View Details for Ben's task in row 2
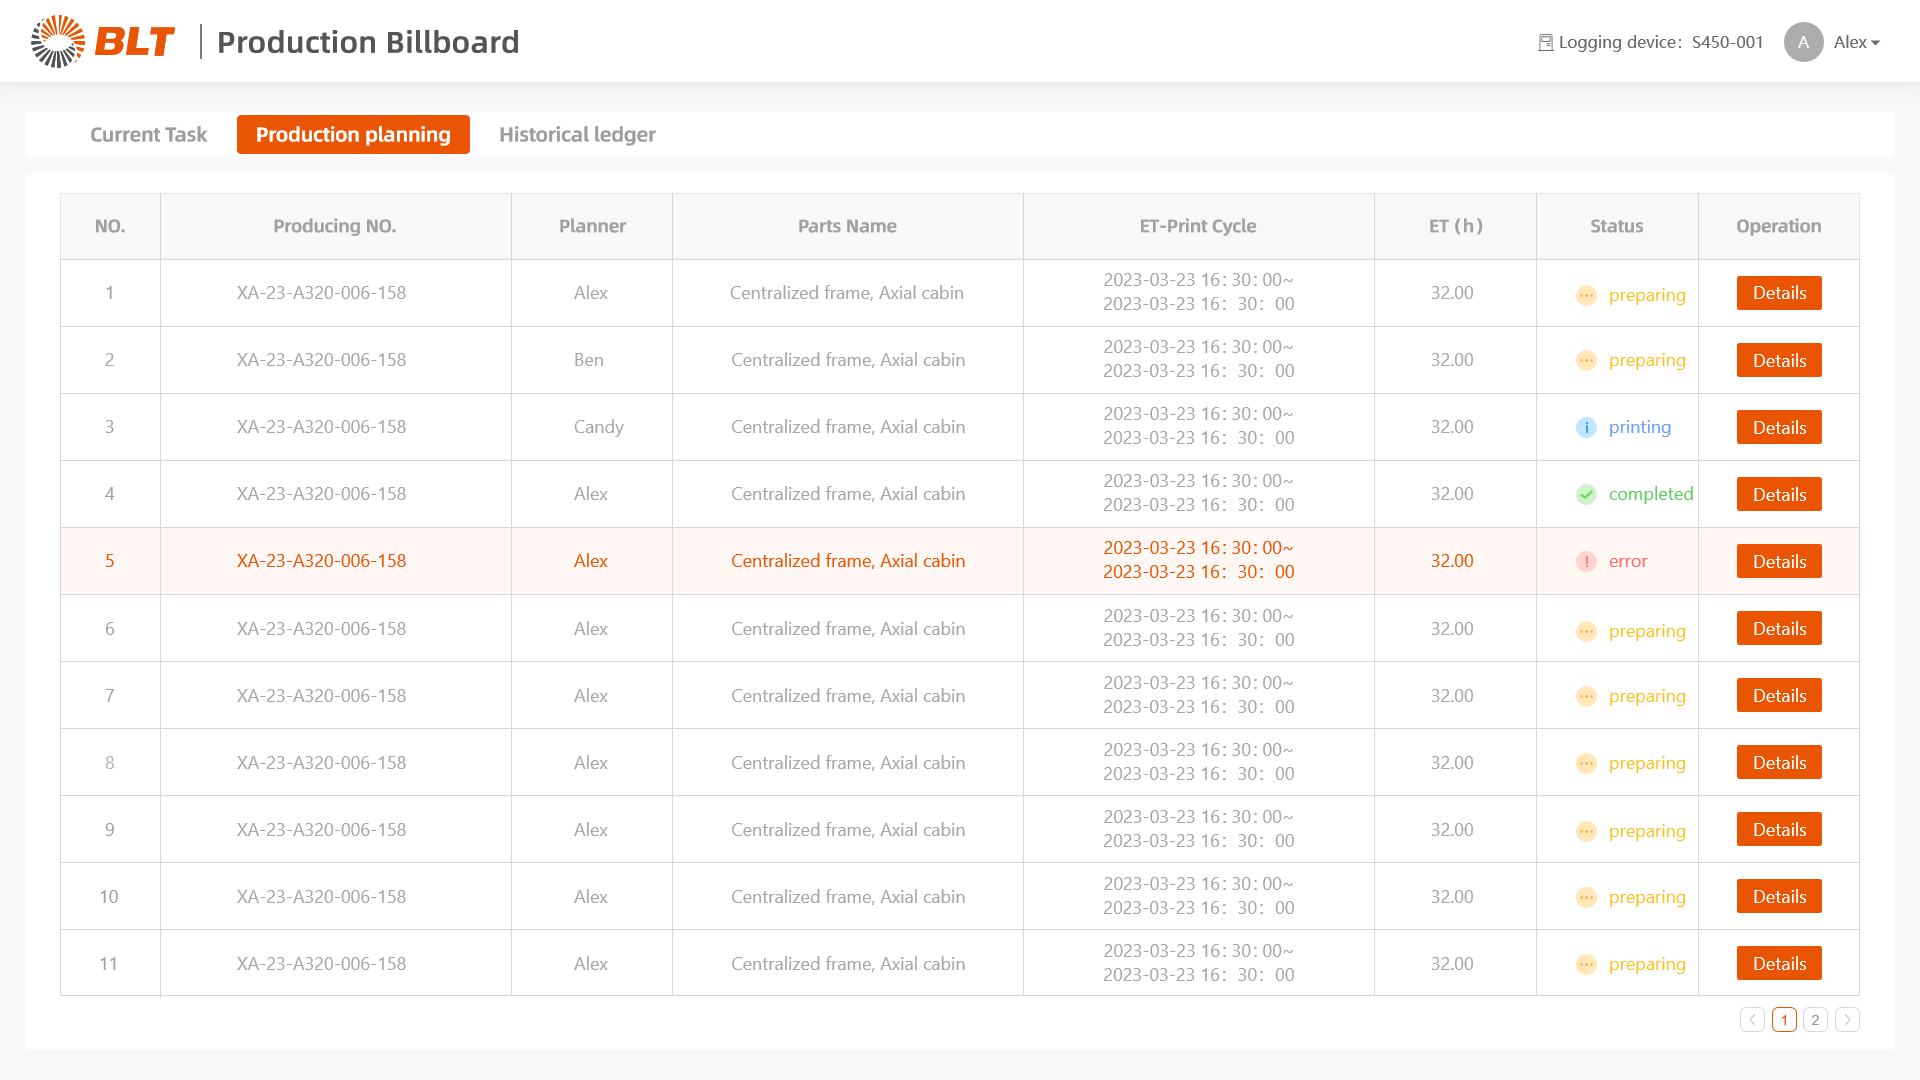The image size is (1920, 1080). pos(1779,360)
